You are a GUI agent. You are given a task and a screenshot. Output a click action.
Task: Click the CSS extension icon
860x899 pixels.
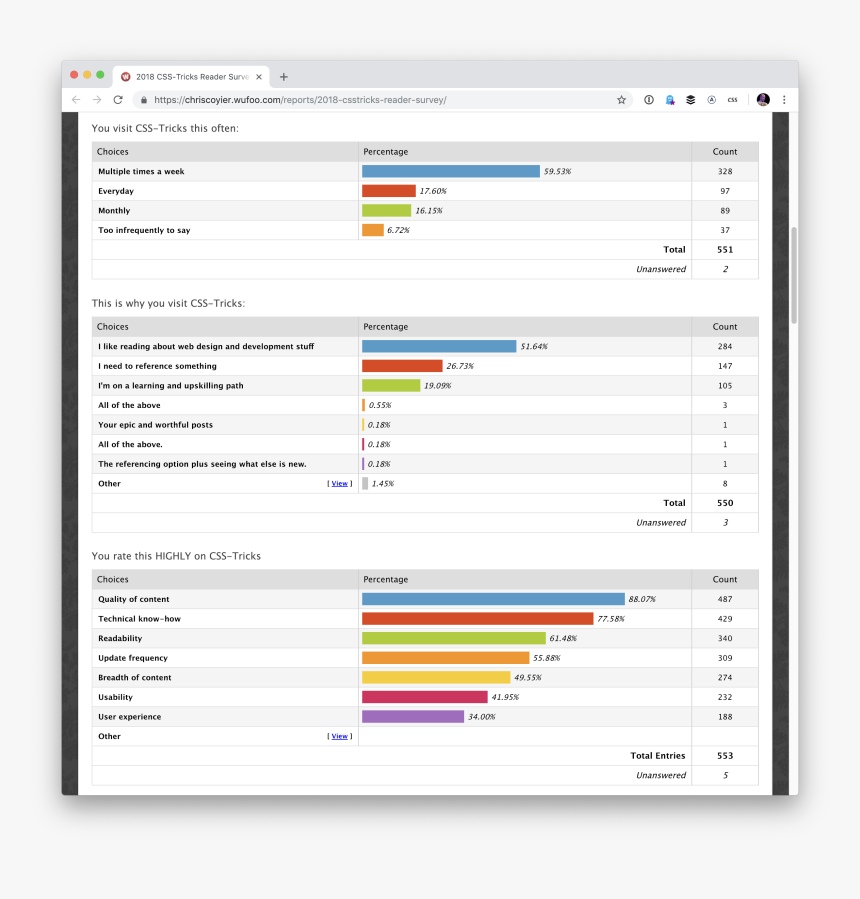[732, 100]
